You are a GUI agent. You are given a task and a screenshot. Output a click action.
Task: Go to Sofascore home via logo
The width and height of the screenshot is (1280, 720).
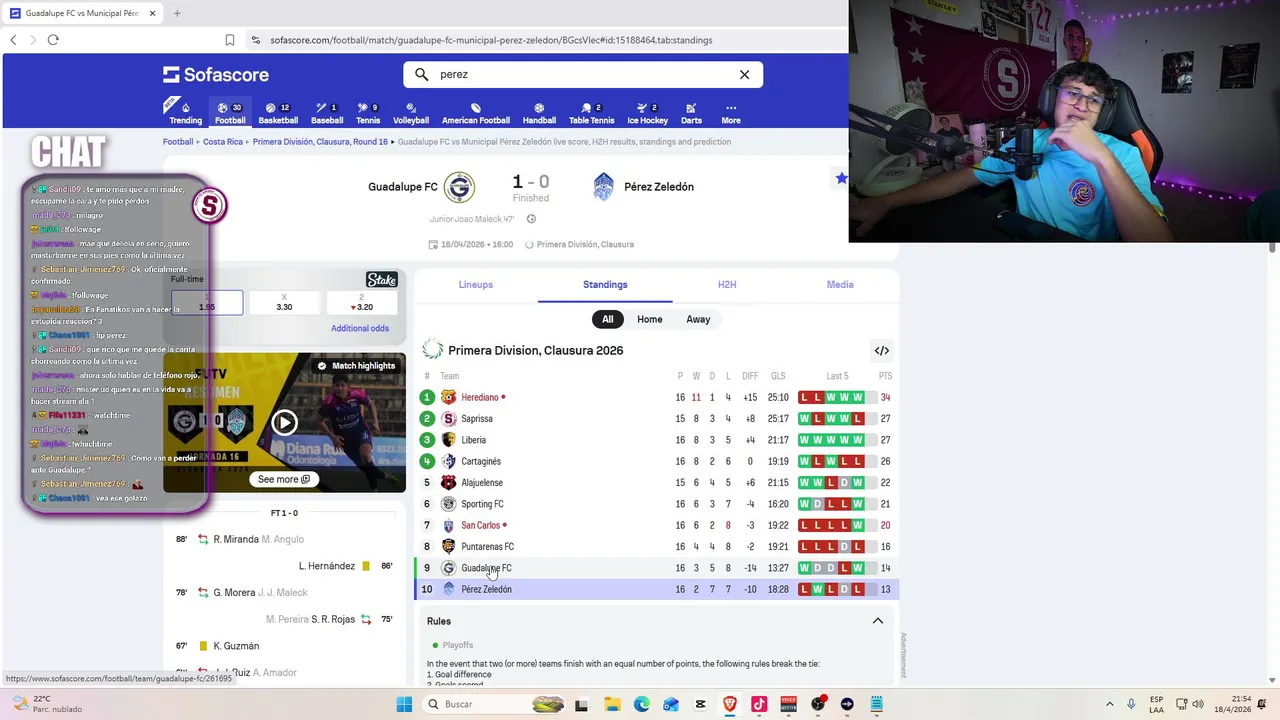click(216, 74)
